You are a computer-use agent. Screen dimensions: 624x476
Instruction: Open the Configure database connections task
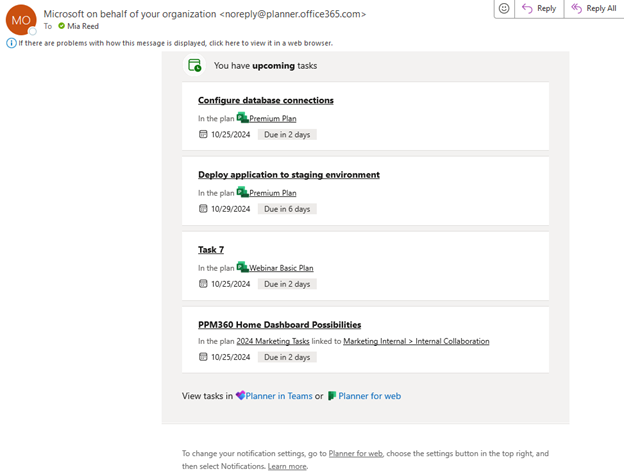pyautogui.click(x=265, y=100)
